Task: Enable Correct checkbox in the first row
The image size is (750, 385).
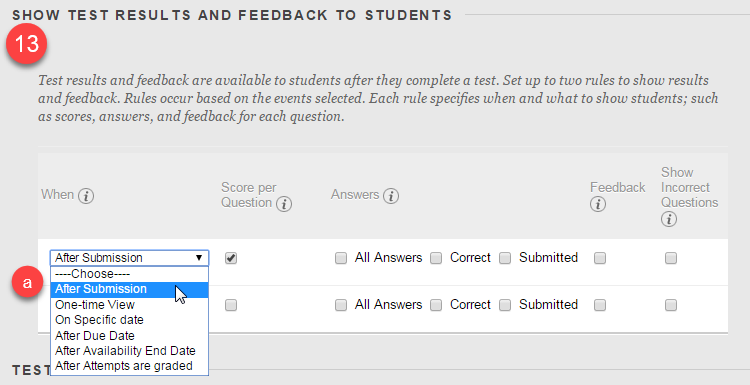Action: [x=436, y=258]
